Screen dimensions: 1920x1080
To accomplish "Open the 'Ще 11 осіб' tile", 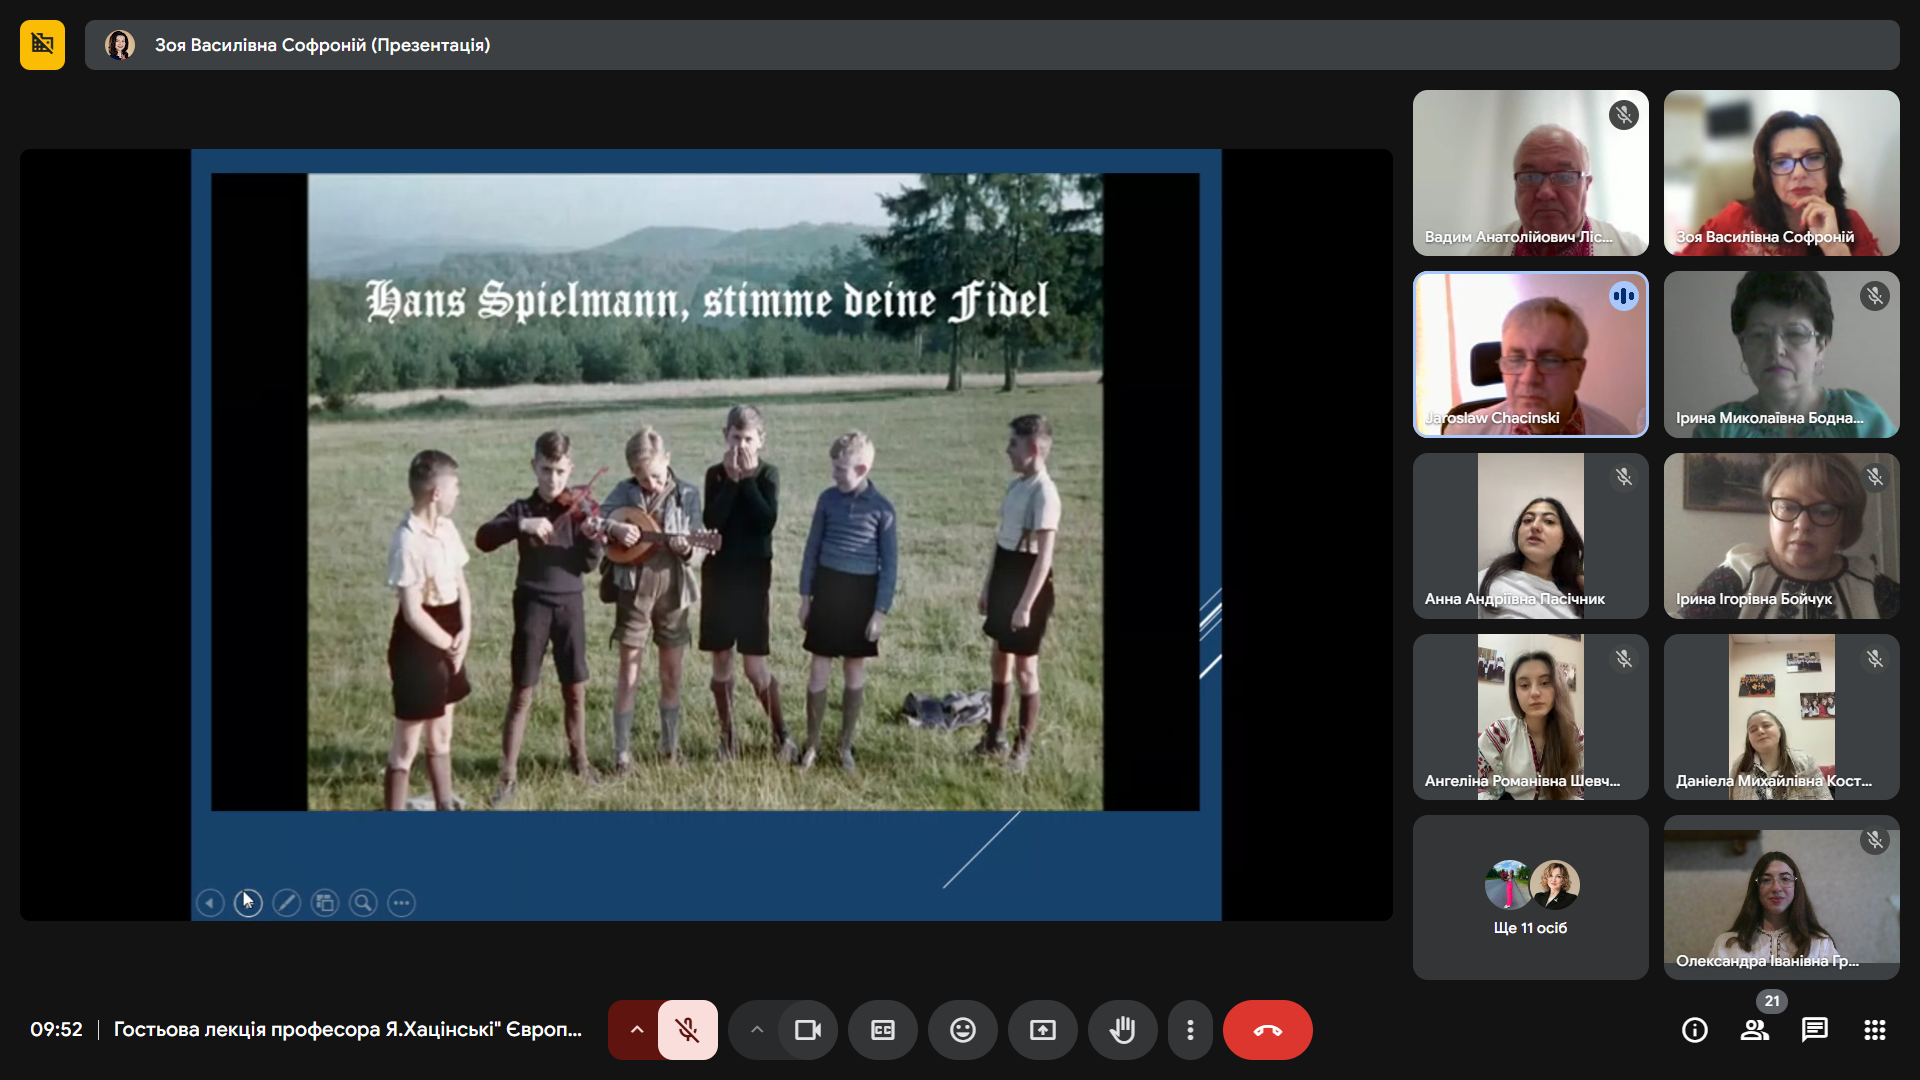I will 1530,898.
